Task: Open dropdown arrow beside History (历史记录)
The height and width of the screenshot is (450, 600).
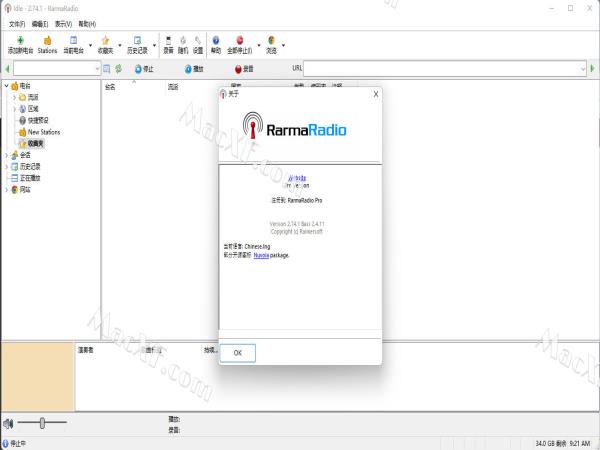Action: pos(154,45)
